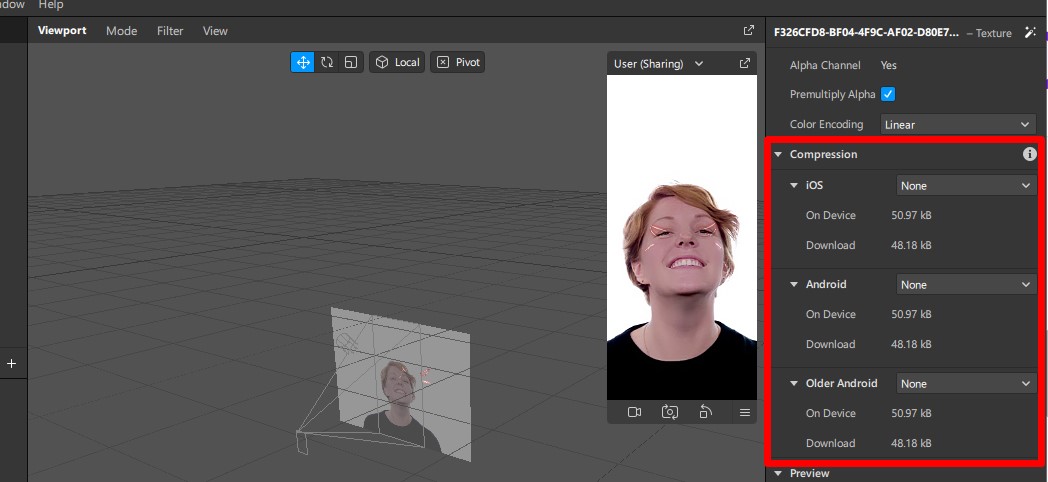Image resolution: width=1048 pixels, height=482 pixels.
Task: Toggle Pivot mode button
Action: 458,62
